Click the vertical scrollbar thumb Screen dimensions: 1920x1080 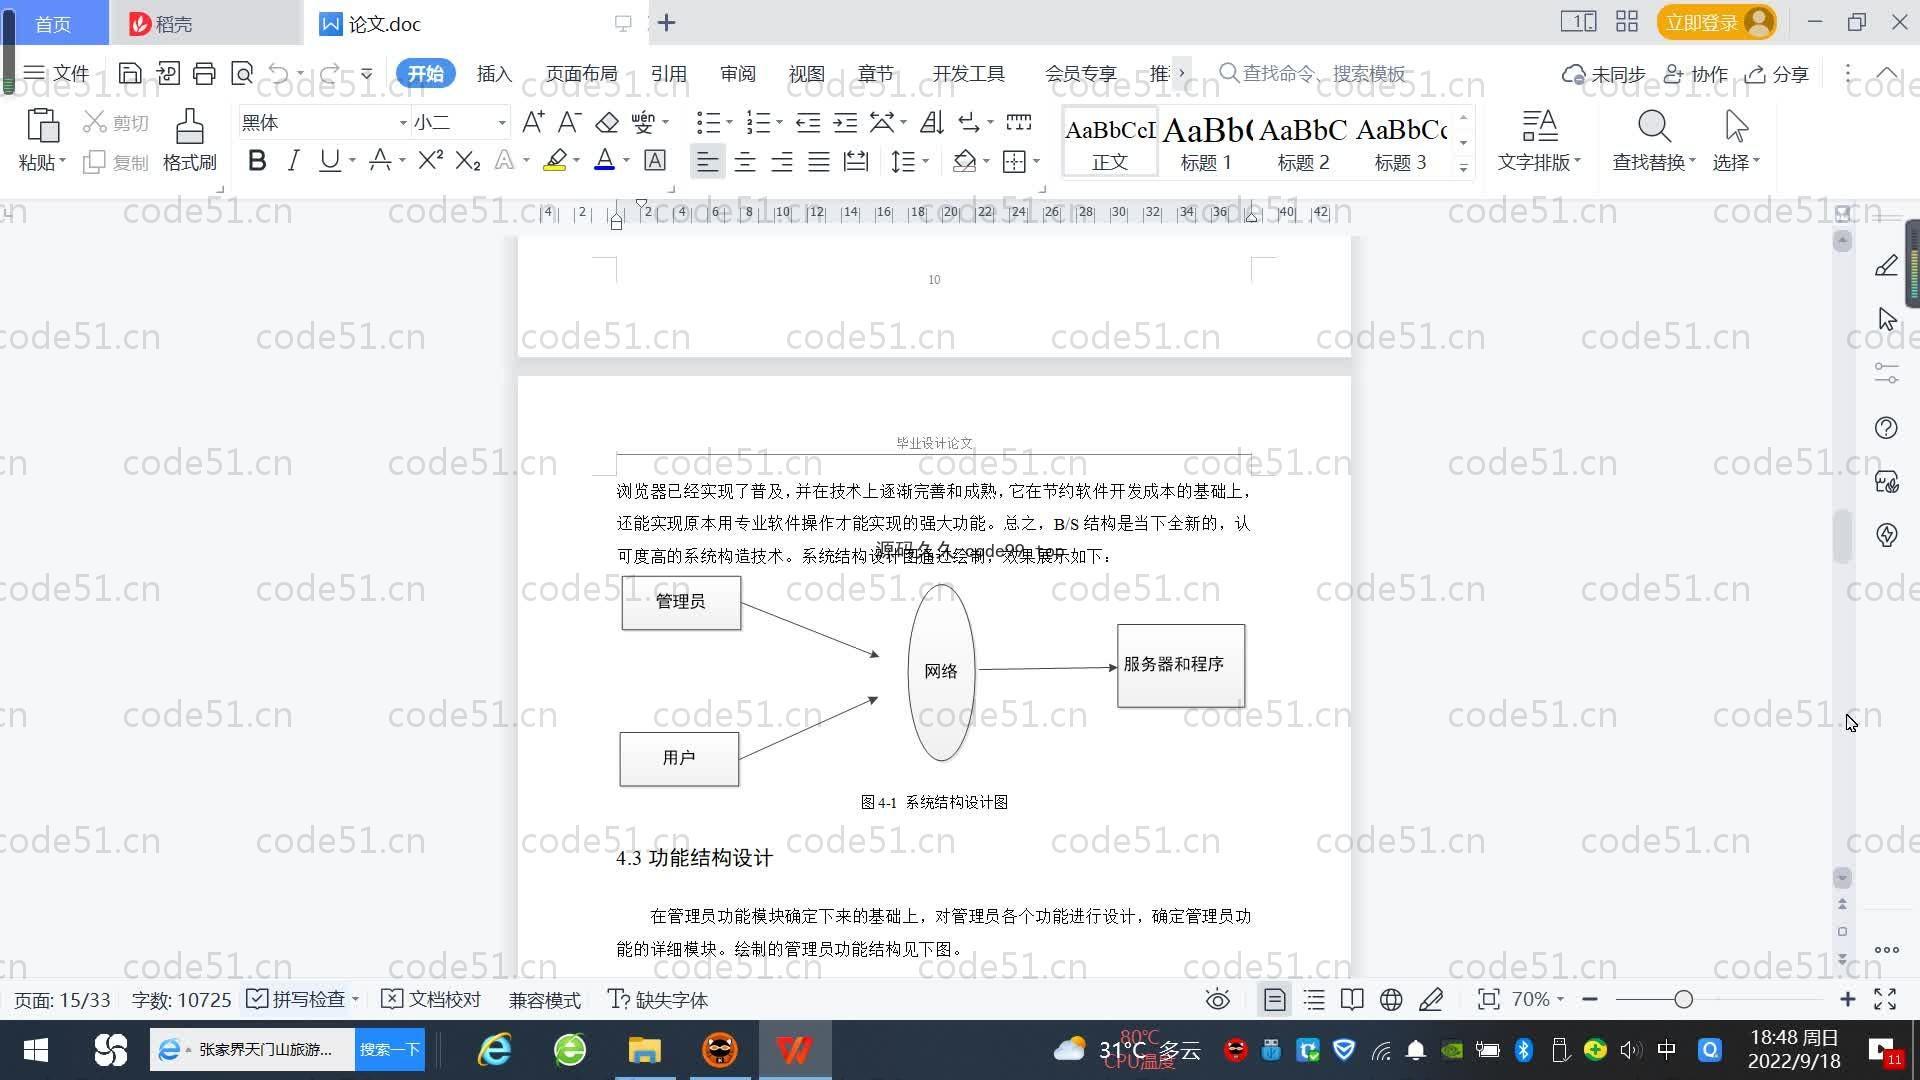1842,537
